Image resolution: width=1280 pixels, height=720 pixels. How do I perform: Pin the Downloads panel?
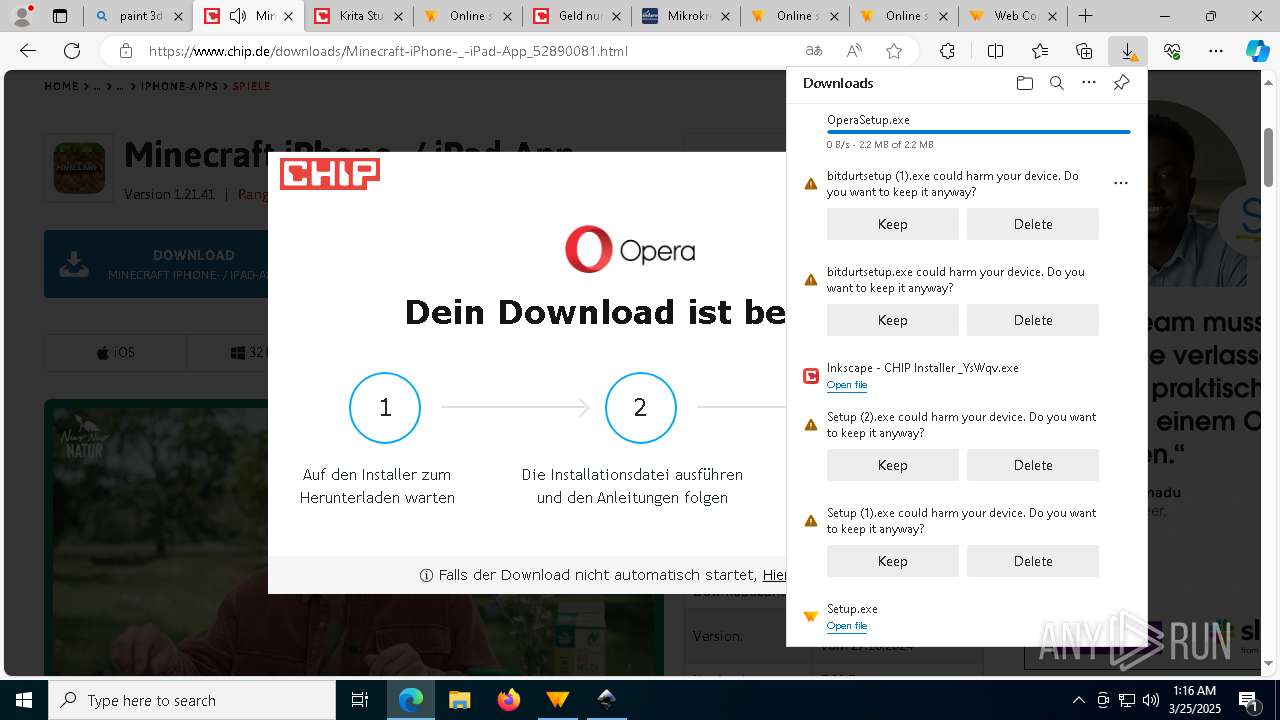1121,83
